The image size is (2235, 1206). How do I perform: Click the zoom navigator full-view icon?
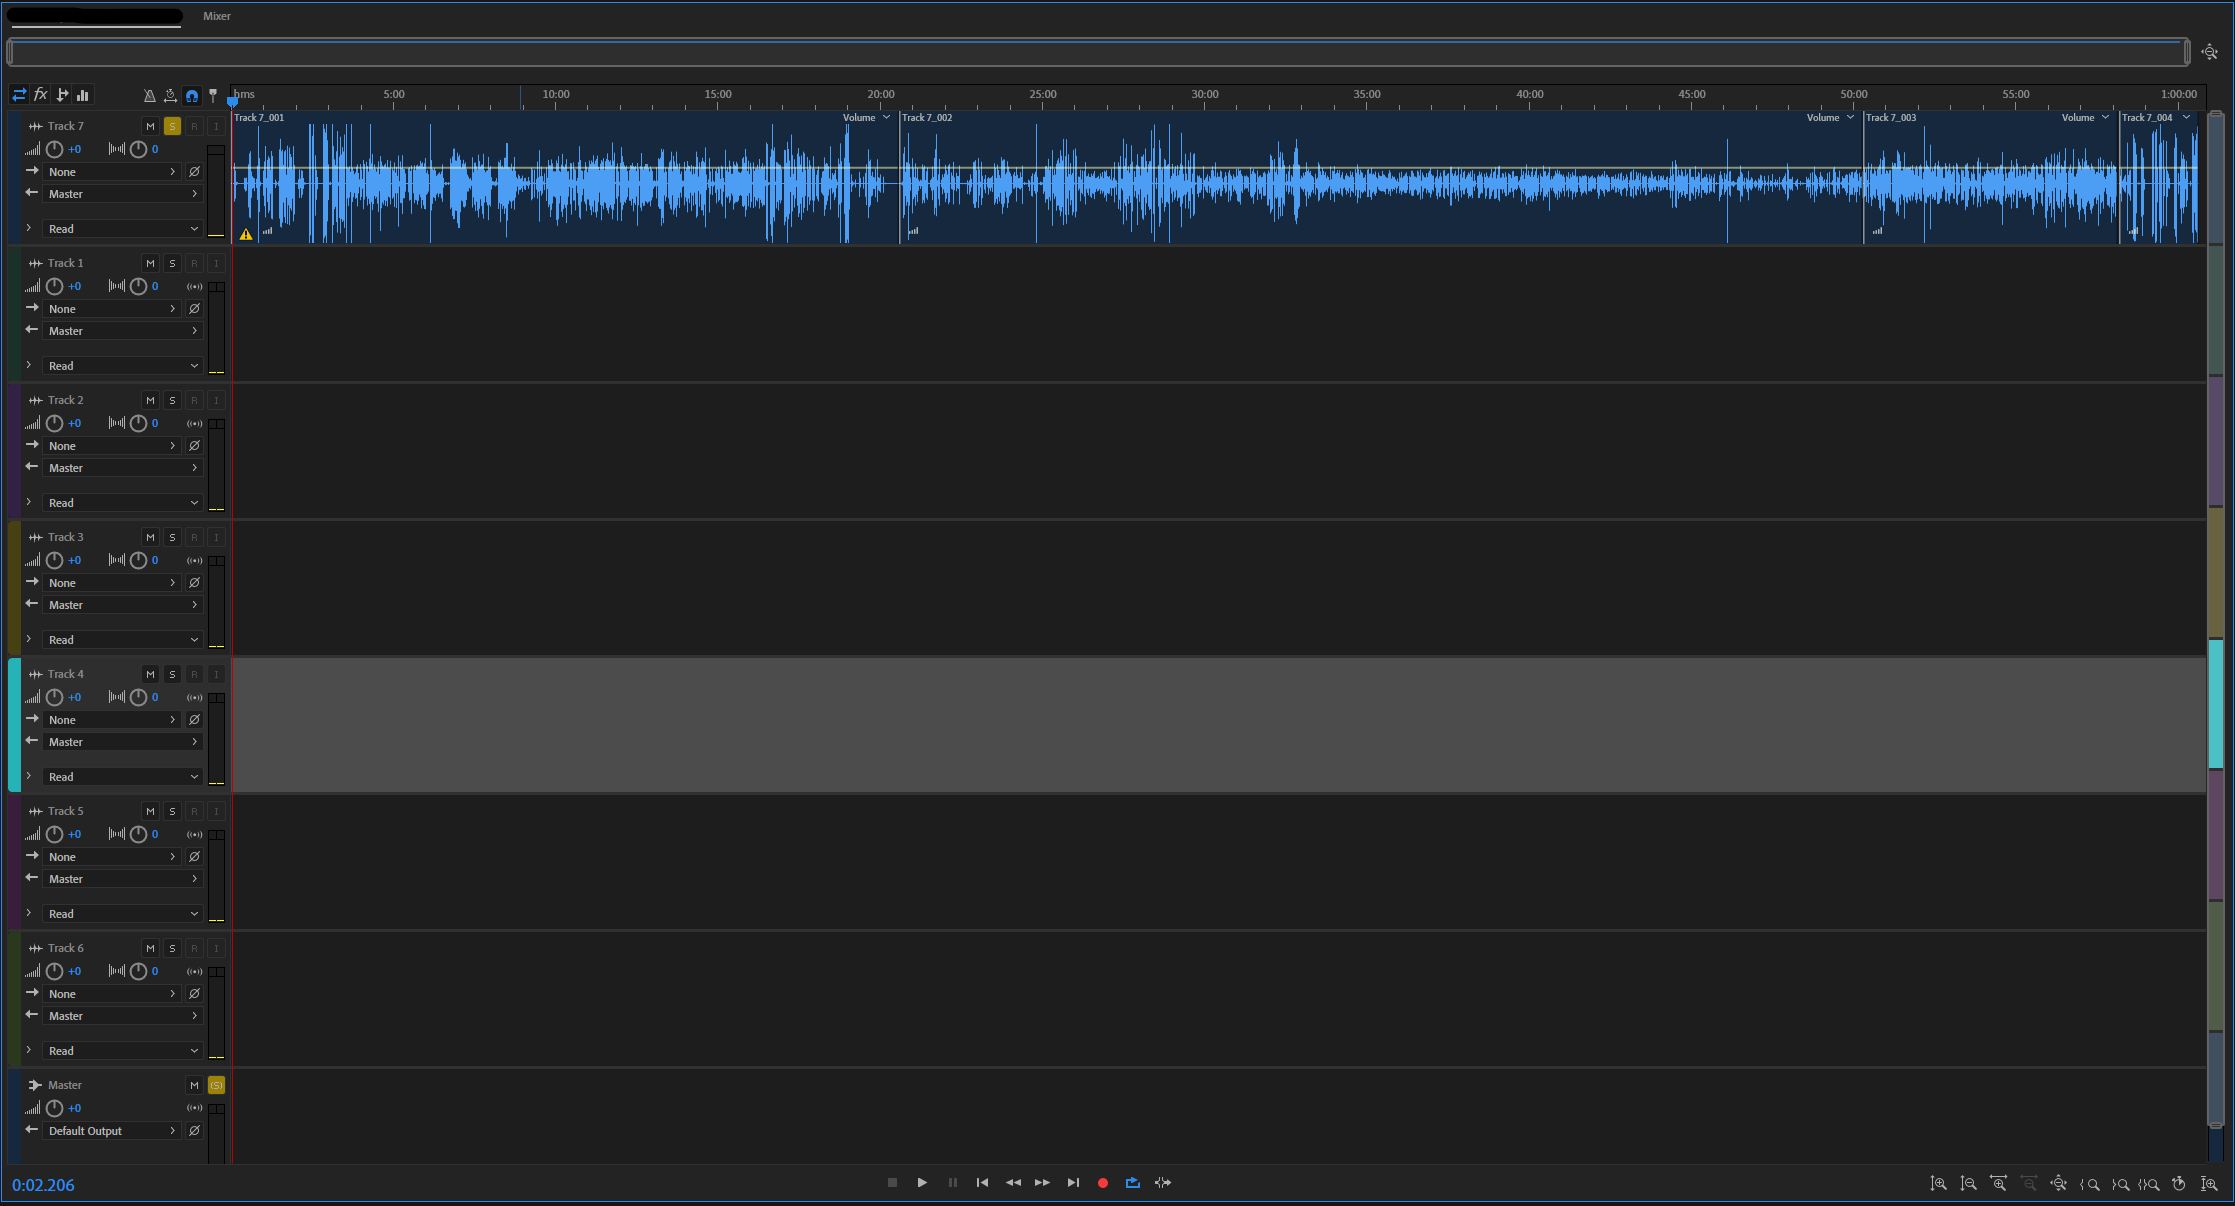(x=2210, y=52)
